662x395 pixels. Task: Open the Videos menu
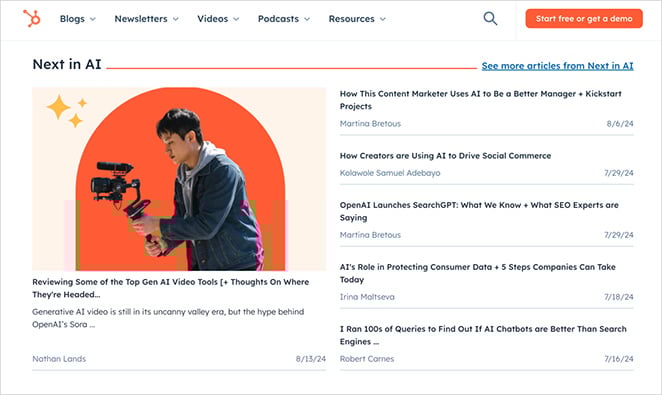point(218,19)
